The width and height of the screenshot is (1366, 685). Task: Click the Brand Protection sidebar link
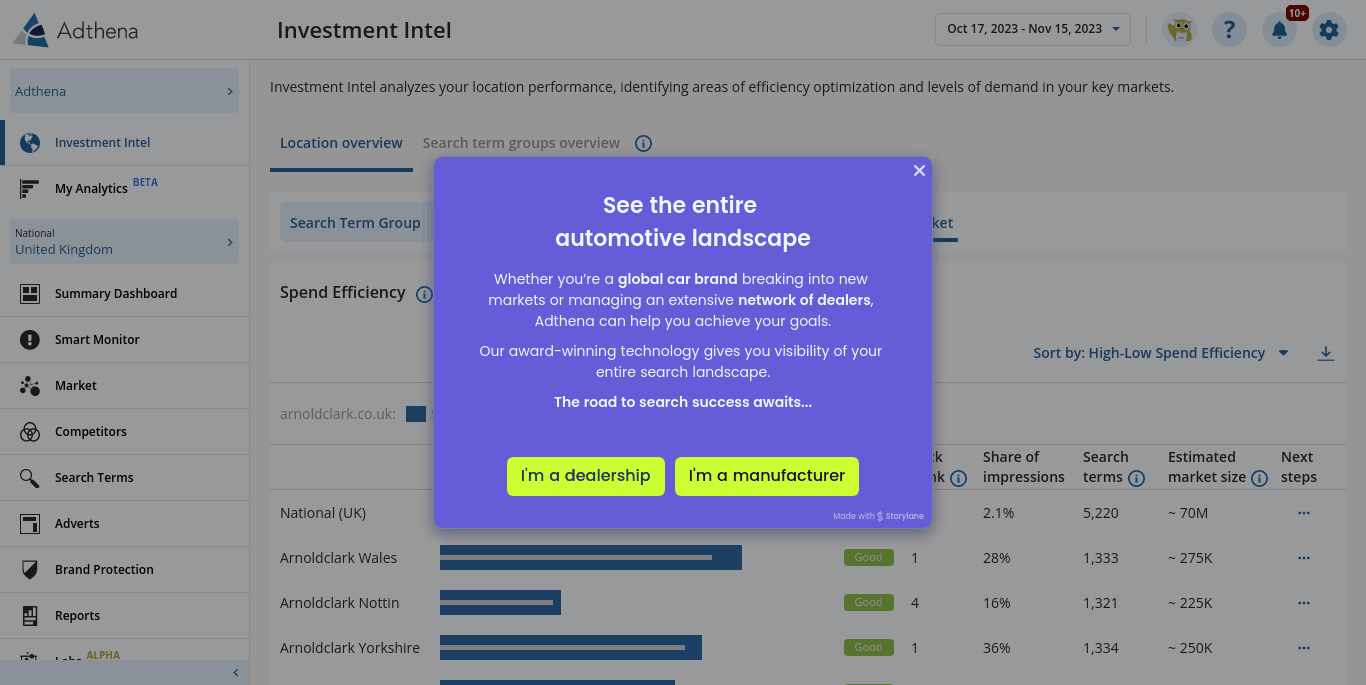pos(104,570)
